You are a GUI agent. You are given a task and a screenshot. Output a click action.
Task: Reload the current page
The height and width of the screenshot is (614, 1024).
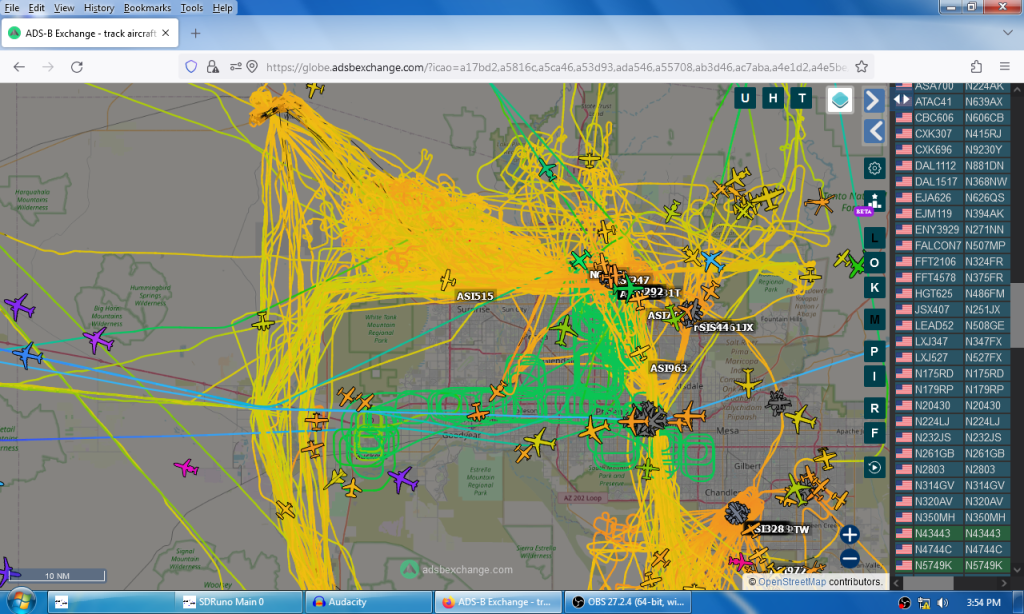click(76, 67)
